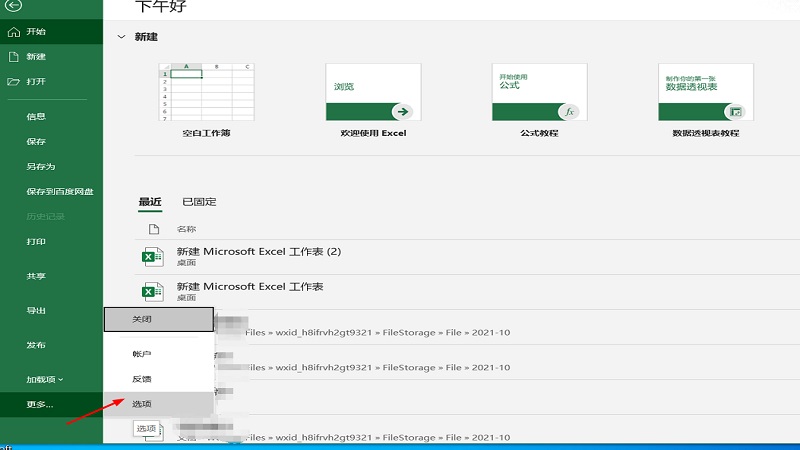Choose 帐户 in the popup menu
Viewport: 800px width, 450px height.
click(159, 354)
